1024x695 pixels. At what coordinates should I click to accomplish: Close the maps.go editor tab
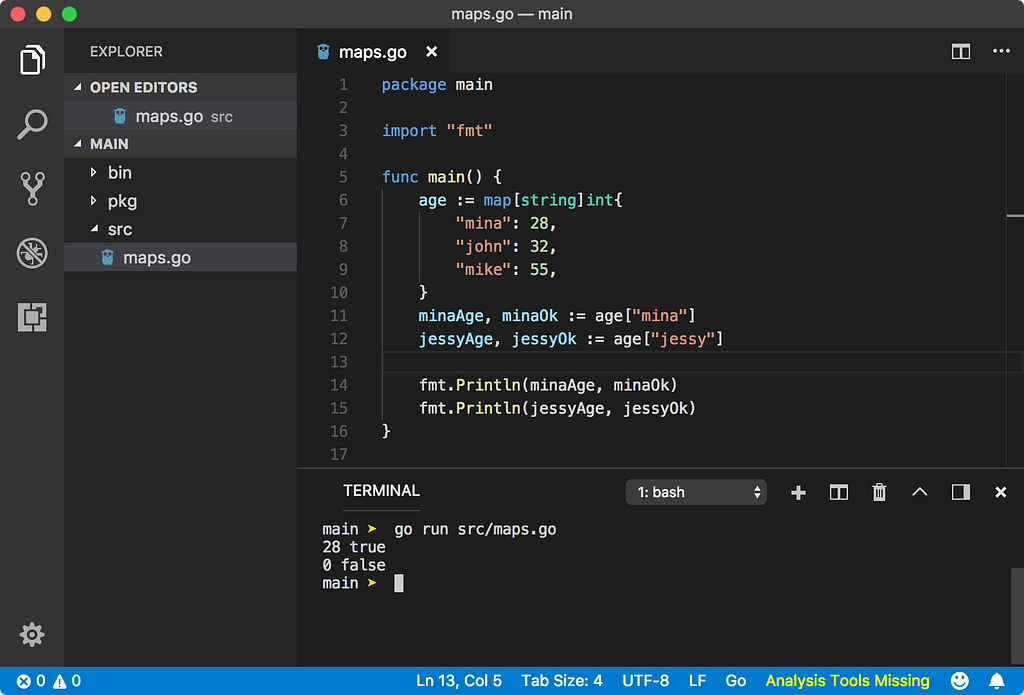pyautogui.click(x=432, y=52)
